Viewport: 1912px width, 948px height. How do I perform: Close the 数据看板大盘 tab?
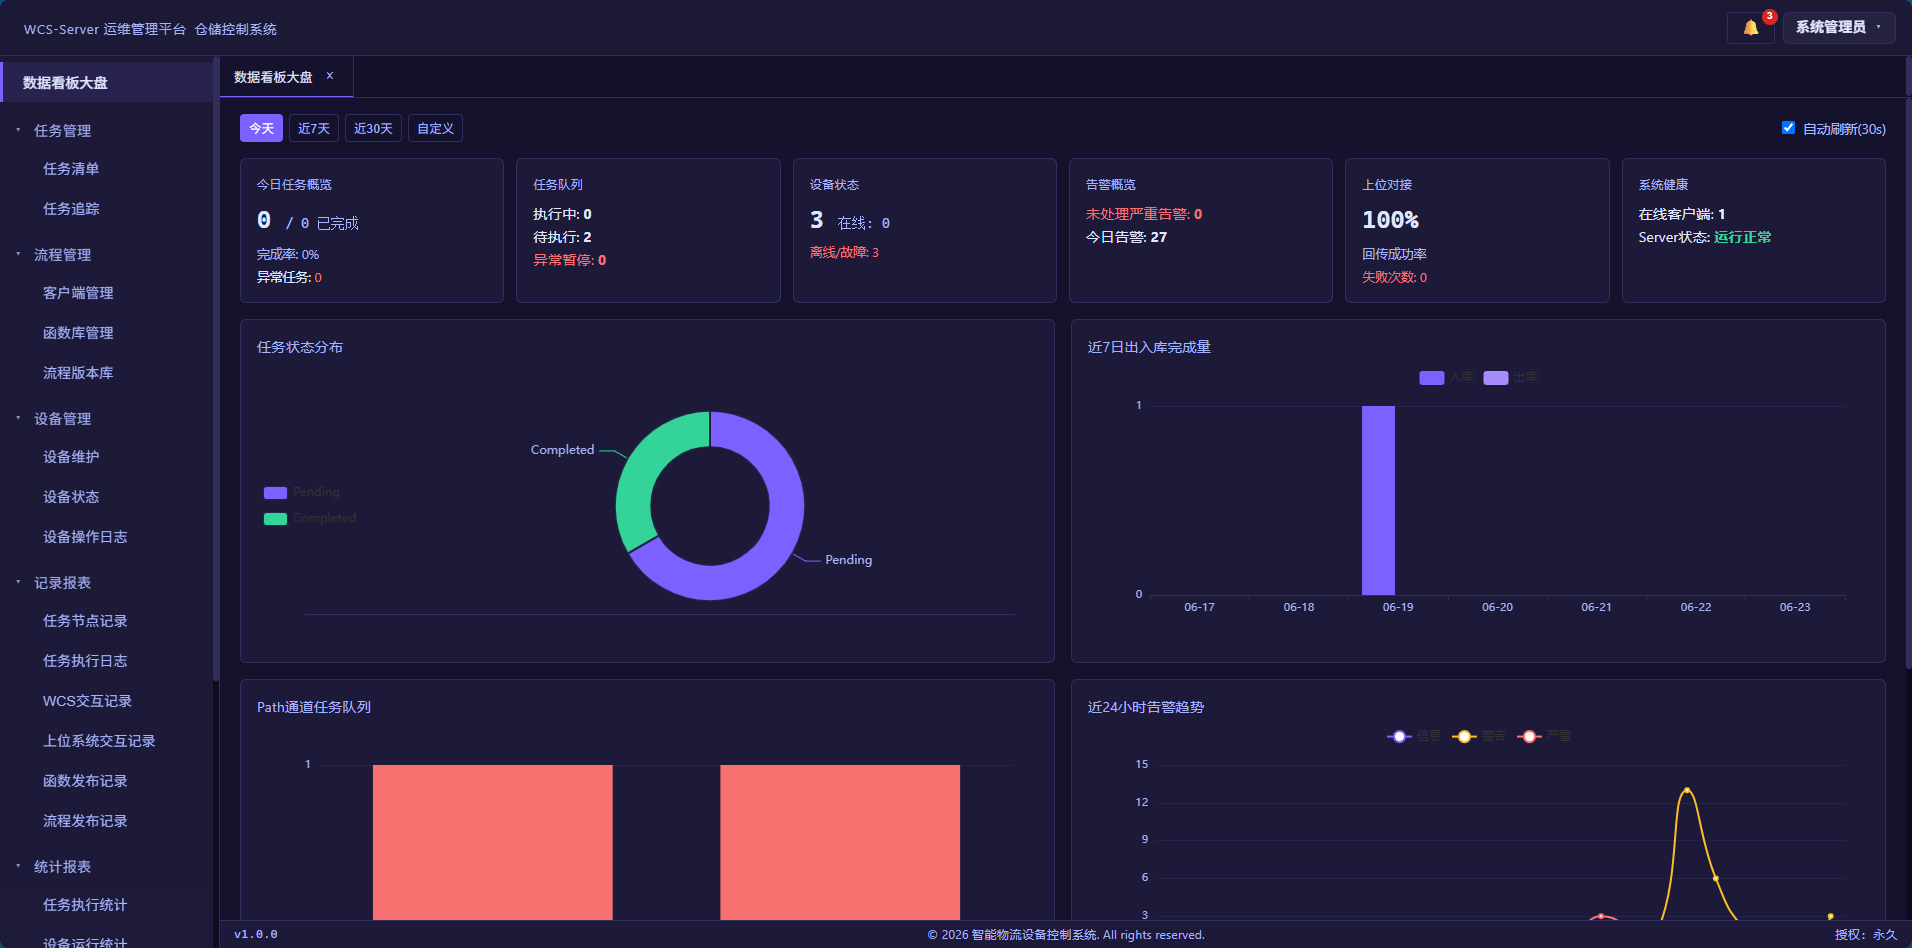(x=330, y=76)
